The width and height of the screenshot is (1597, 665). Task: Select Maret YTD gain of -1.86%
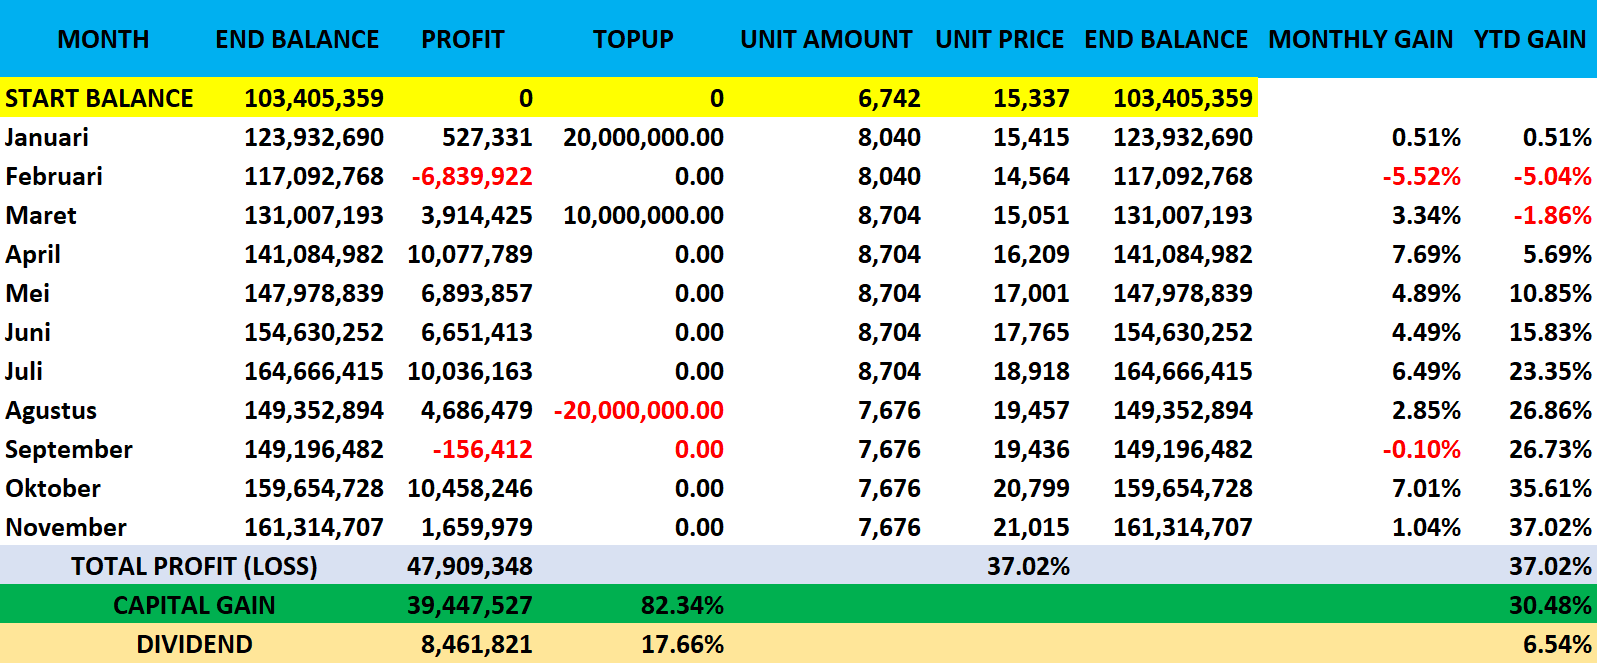1552,215
